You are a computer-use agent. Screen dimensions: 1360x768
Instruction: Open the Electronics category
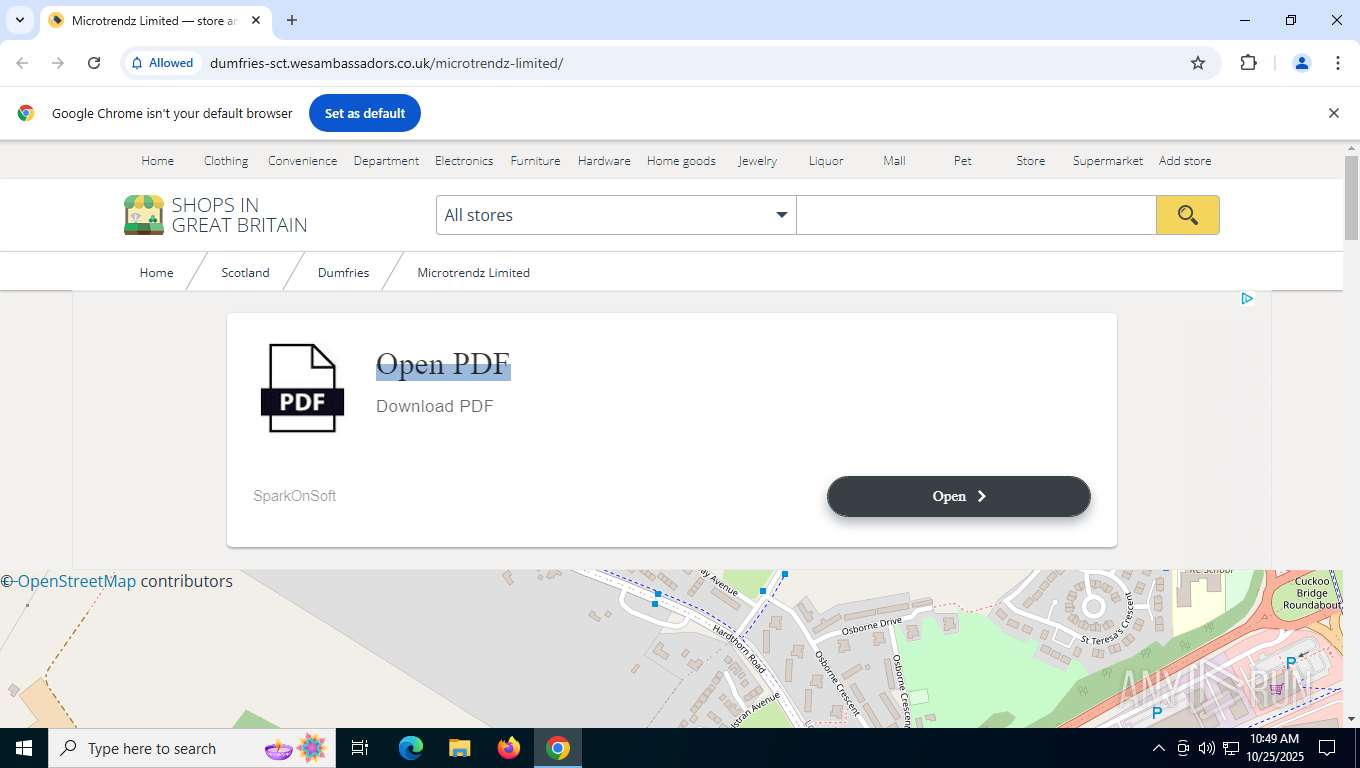point(464,161)
